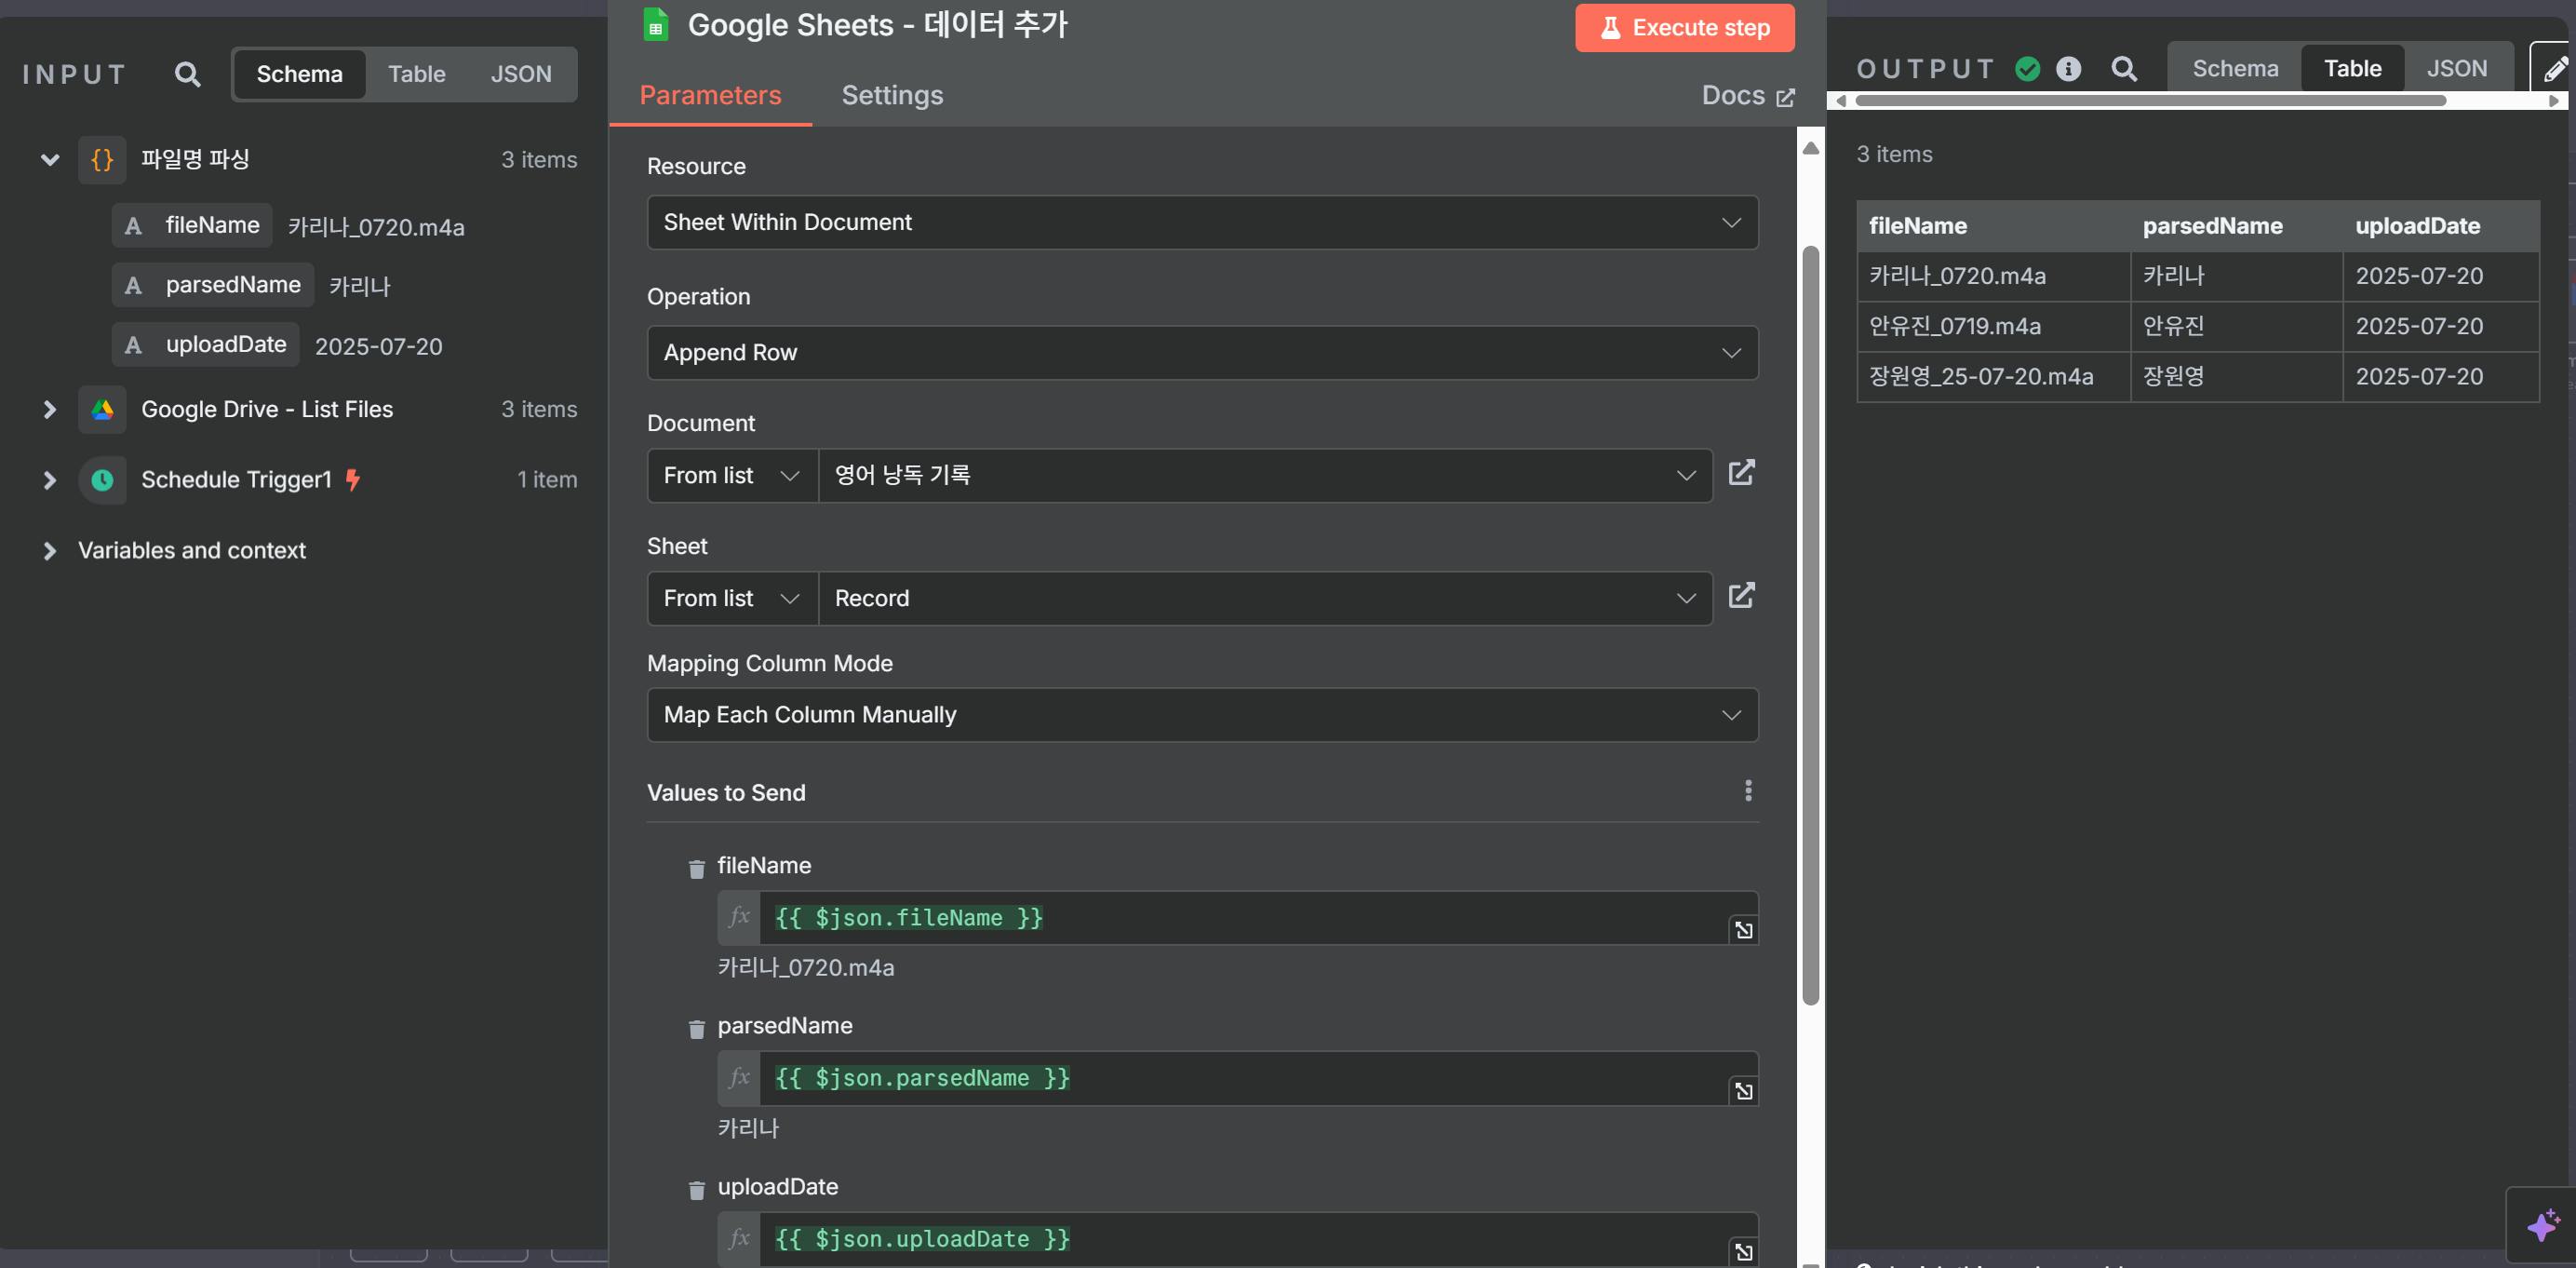Click the green success check in OUTPUT header
The width and height of the screenshot is (2576, 1268).
point(2027,69)
